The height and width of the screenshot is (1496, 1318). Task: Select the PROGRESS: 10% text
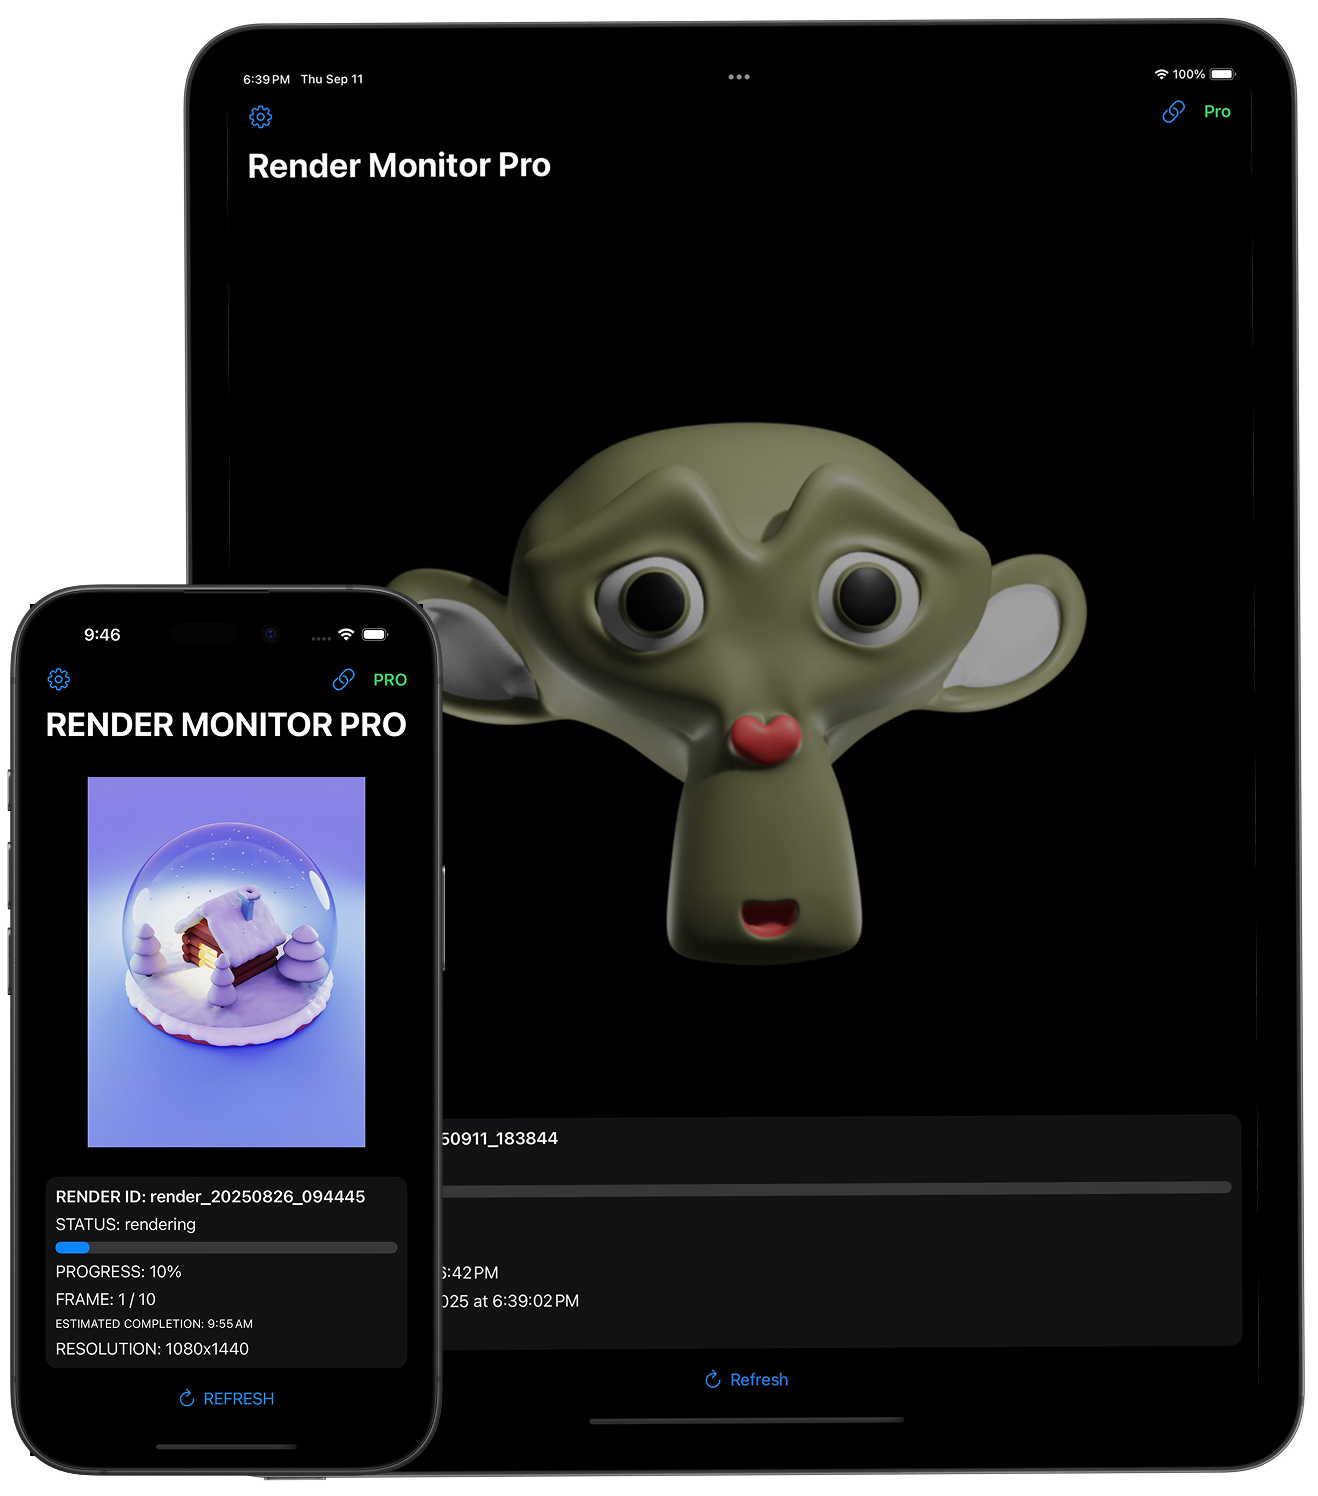[118, 1272]
